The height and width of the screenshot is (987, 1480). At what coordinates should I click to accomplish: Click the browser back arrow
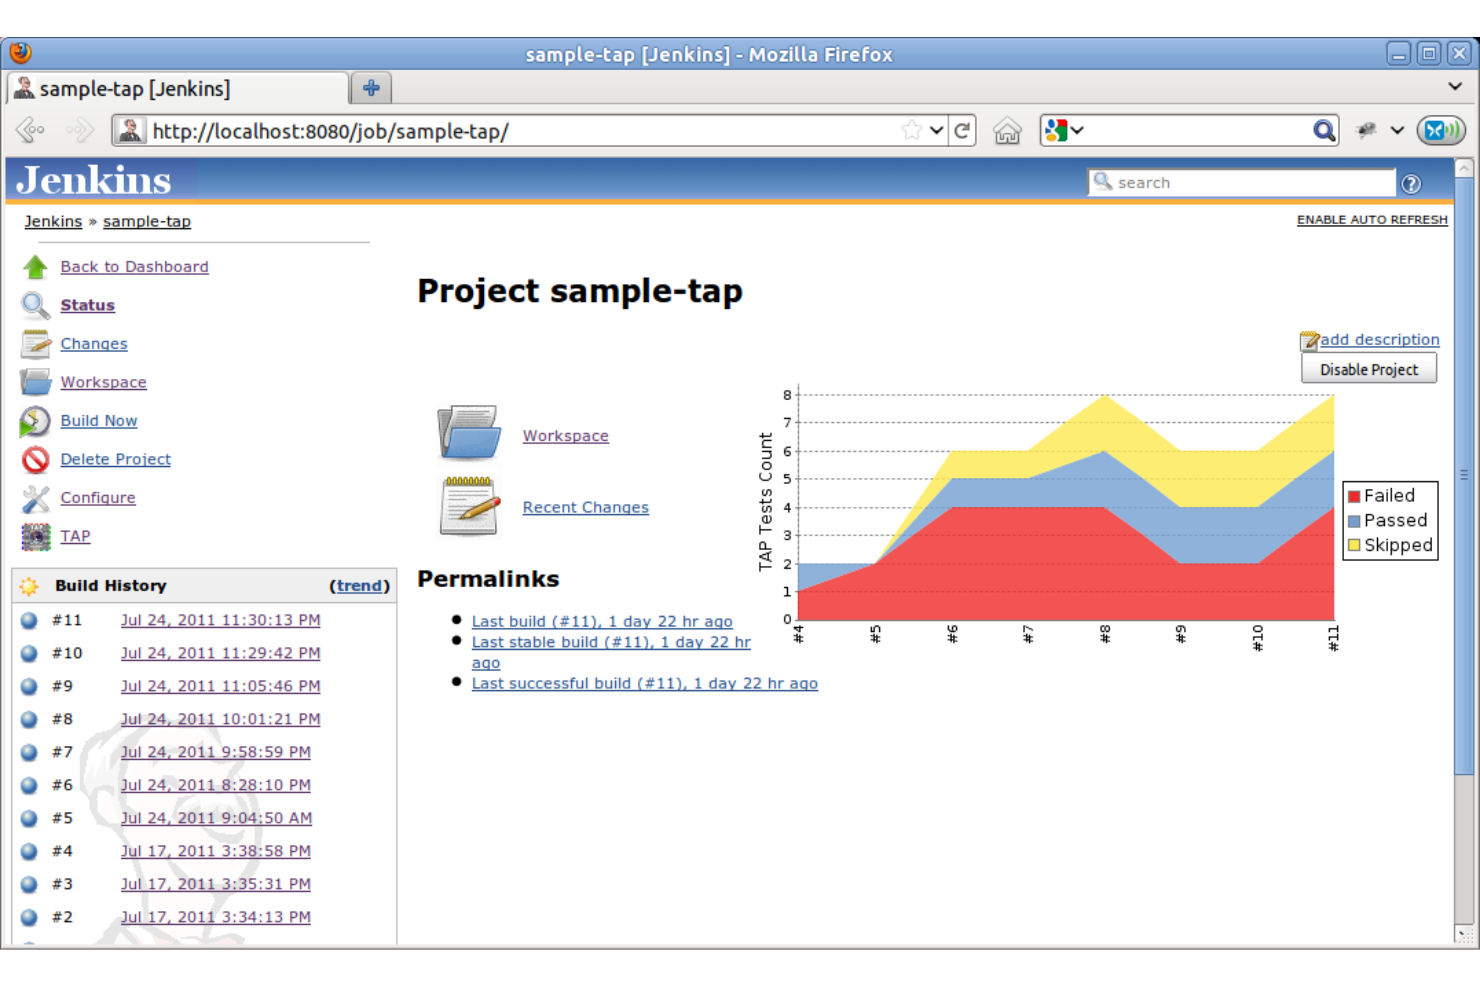(31, 130)
